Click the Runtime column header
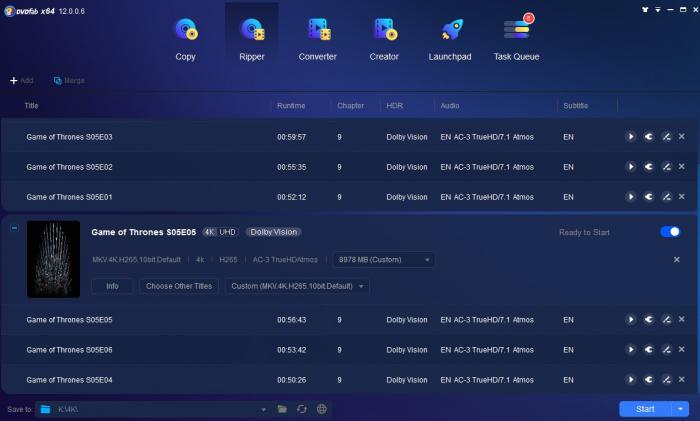This screenshot has height=421, width=700. click(x=291, y=105)
